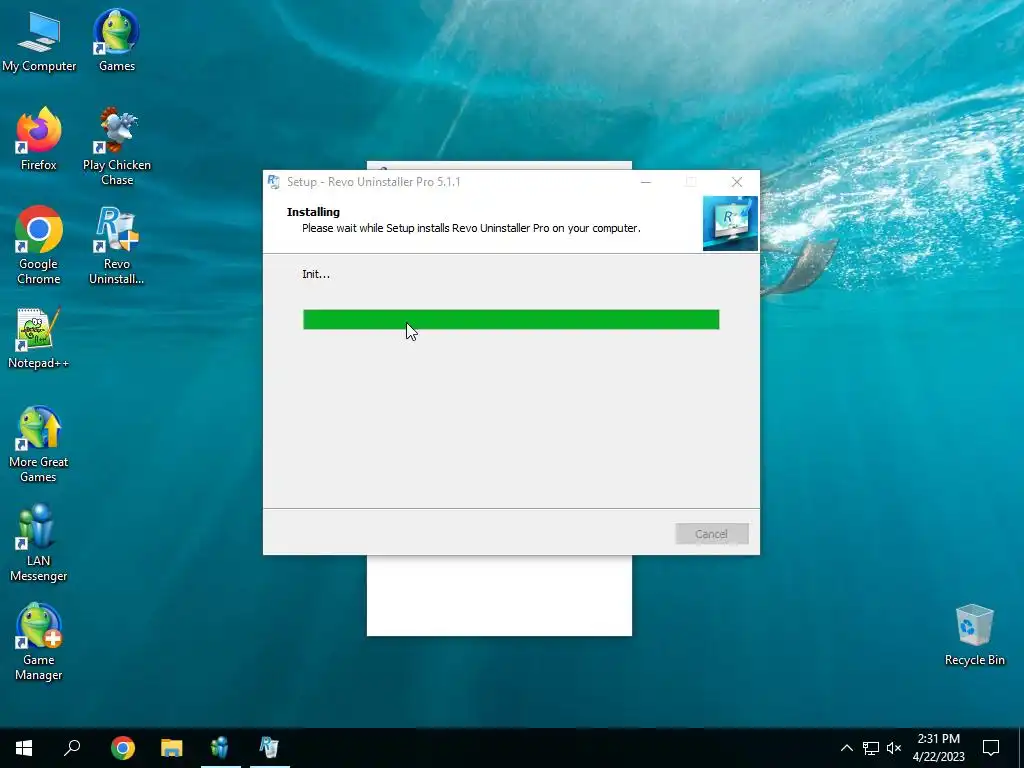Open the clock and date flyout

pos(938,748)
